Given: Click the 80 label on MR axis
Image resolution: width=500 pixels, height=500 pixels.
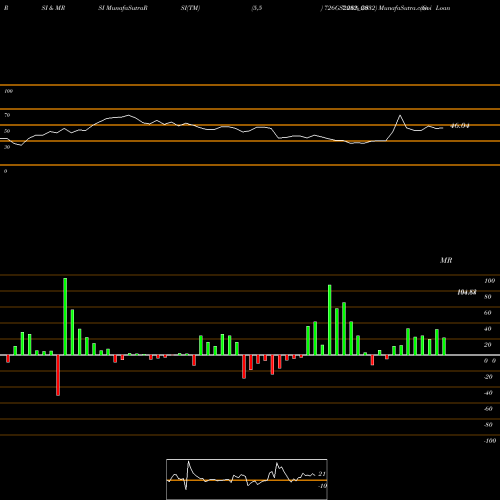Looking at the screenshot, I should [x=488, y=297].
